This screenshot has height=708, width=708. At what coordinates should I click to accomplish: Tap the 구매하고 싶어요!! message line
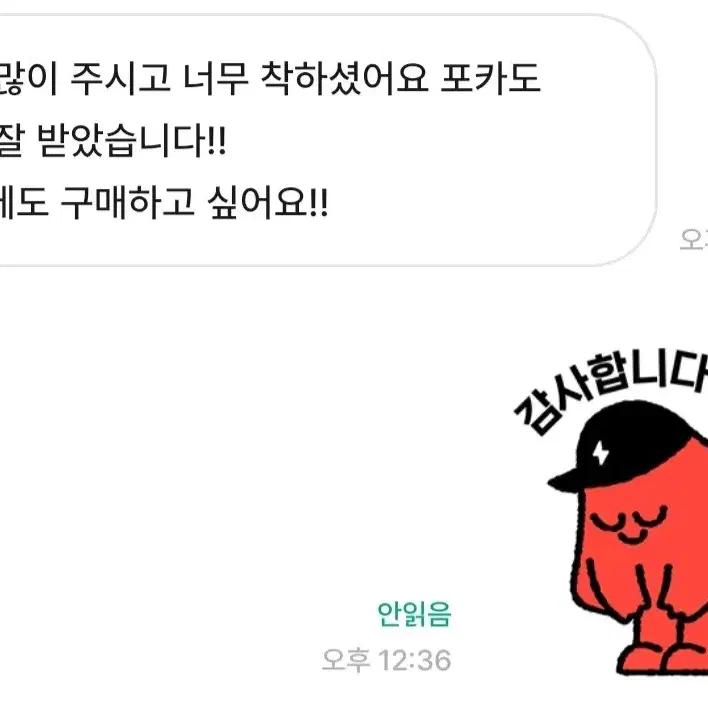164,203
